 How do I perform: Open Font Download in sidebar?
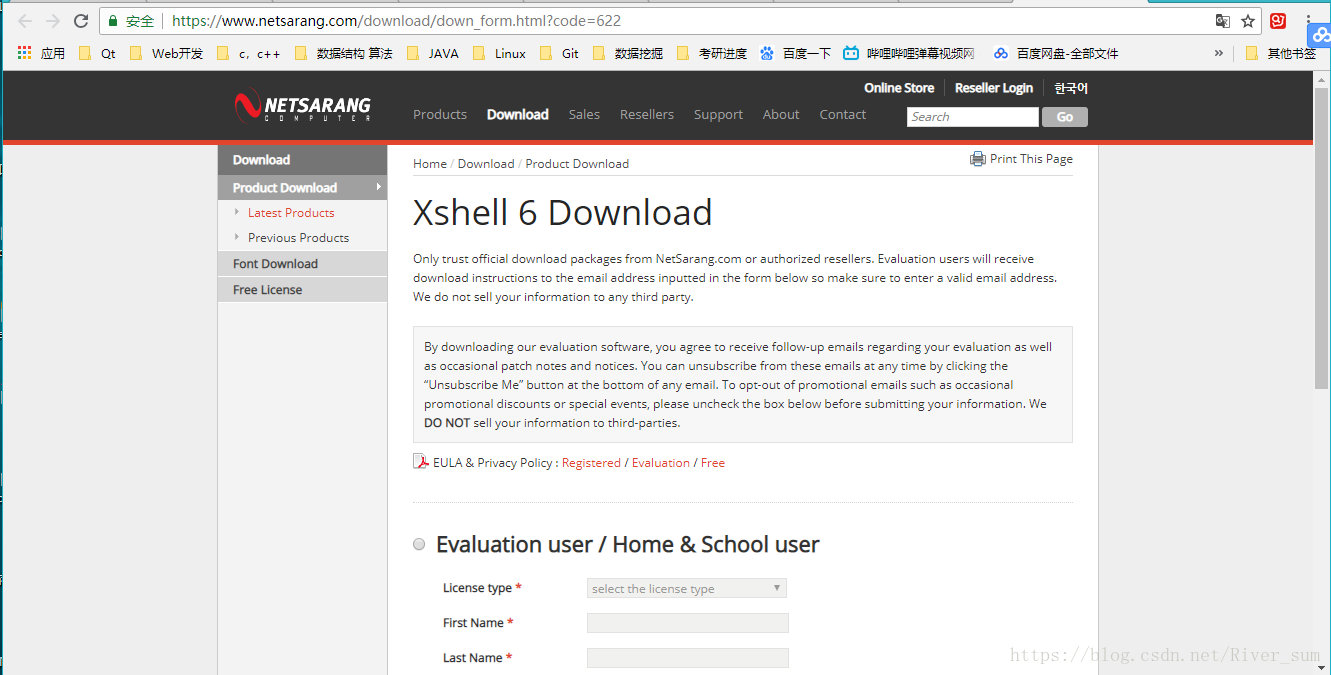[x=302, y=264]
